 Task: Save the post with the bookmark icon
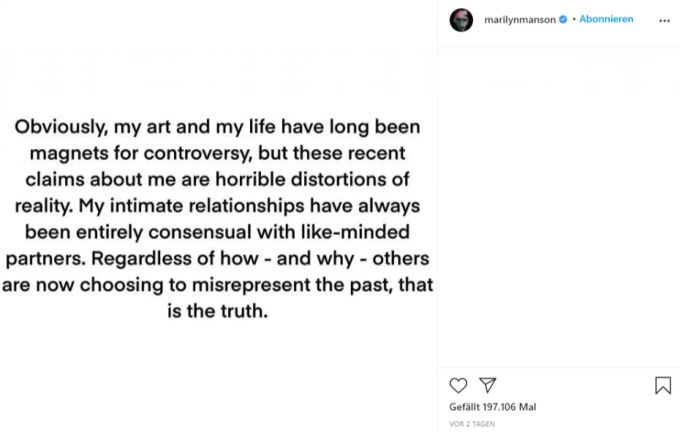663,385
